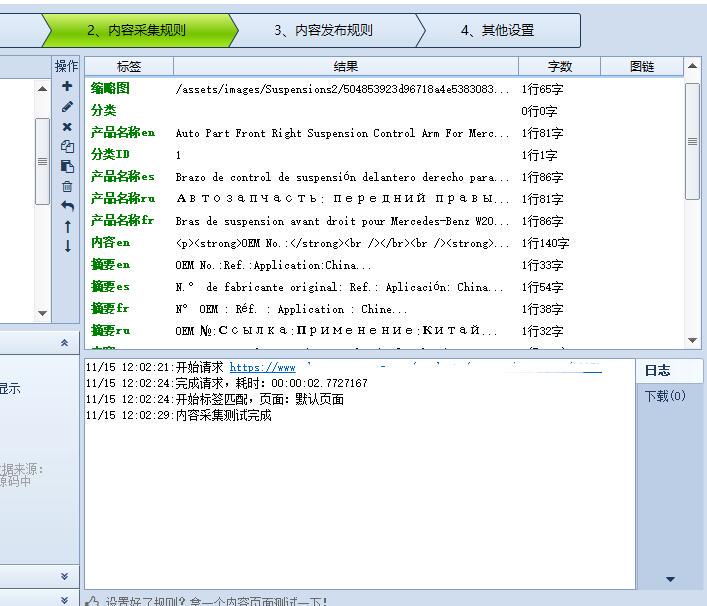This screenshot has width=707, height=606.
Task: Click the undo arrow icon
Action: coord(67,206)
